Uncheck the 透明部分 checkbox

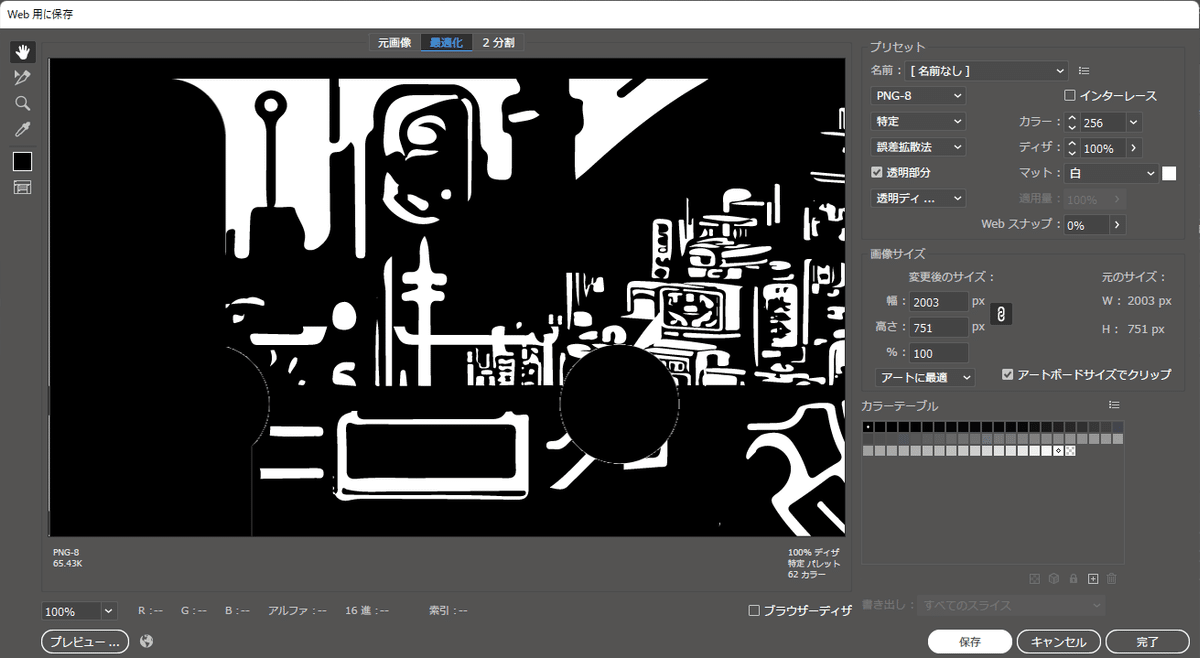coord(877,172)
